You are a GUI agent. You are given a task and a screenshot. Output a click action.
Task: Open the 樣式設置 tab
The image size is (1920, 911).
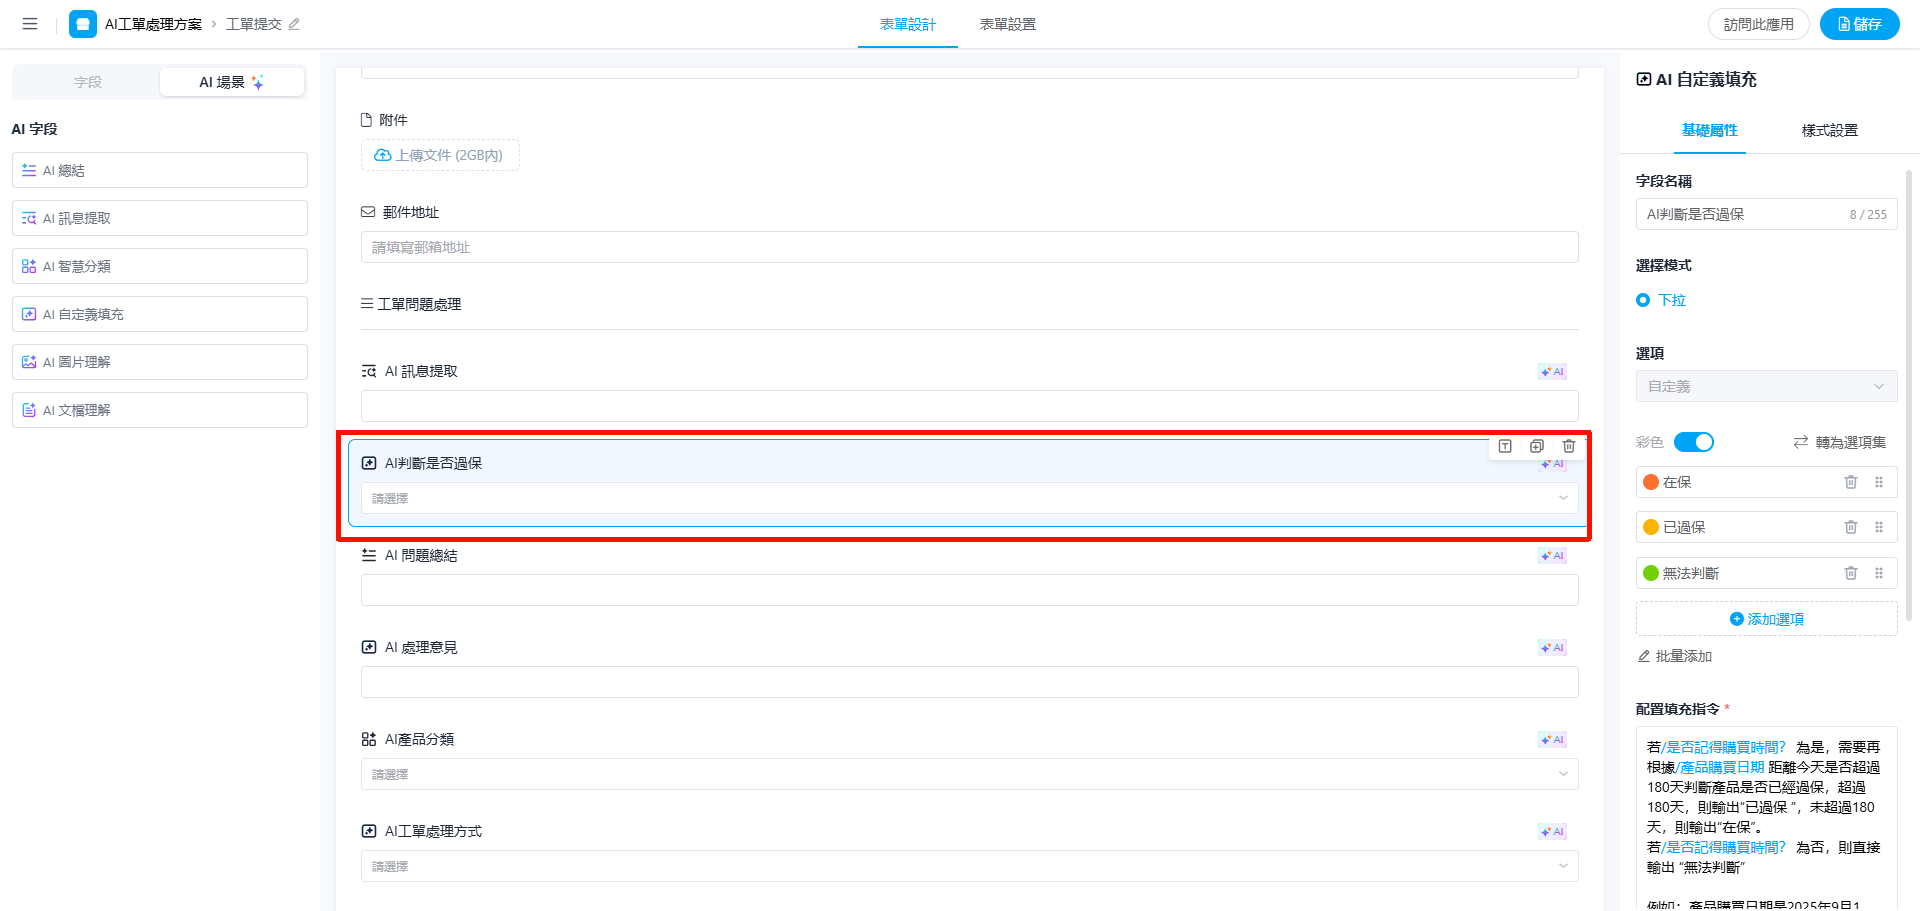tap(1829, 130)
